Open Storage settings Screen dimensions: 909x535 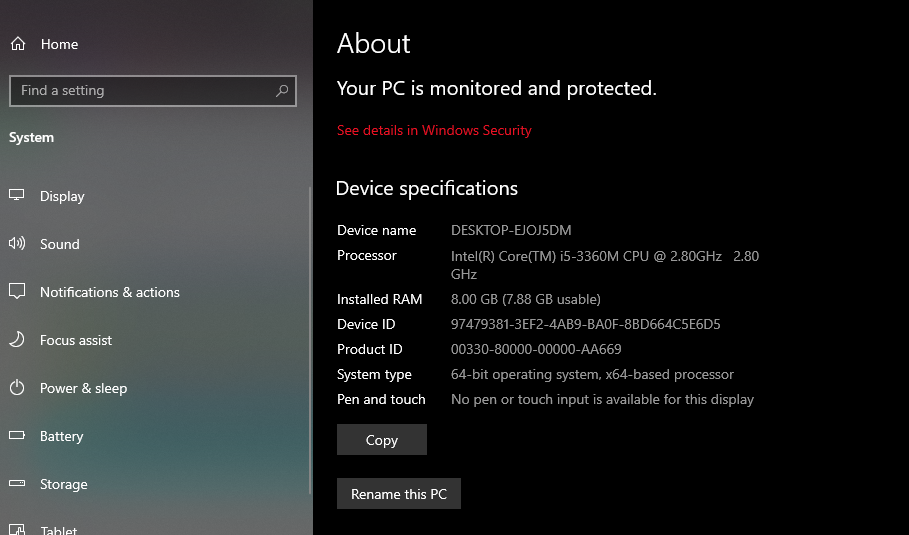(x=64, y=485)
